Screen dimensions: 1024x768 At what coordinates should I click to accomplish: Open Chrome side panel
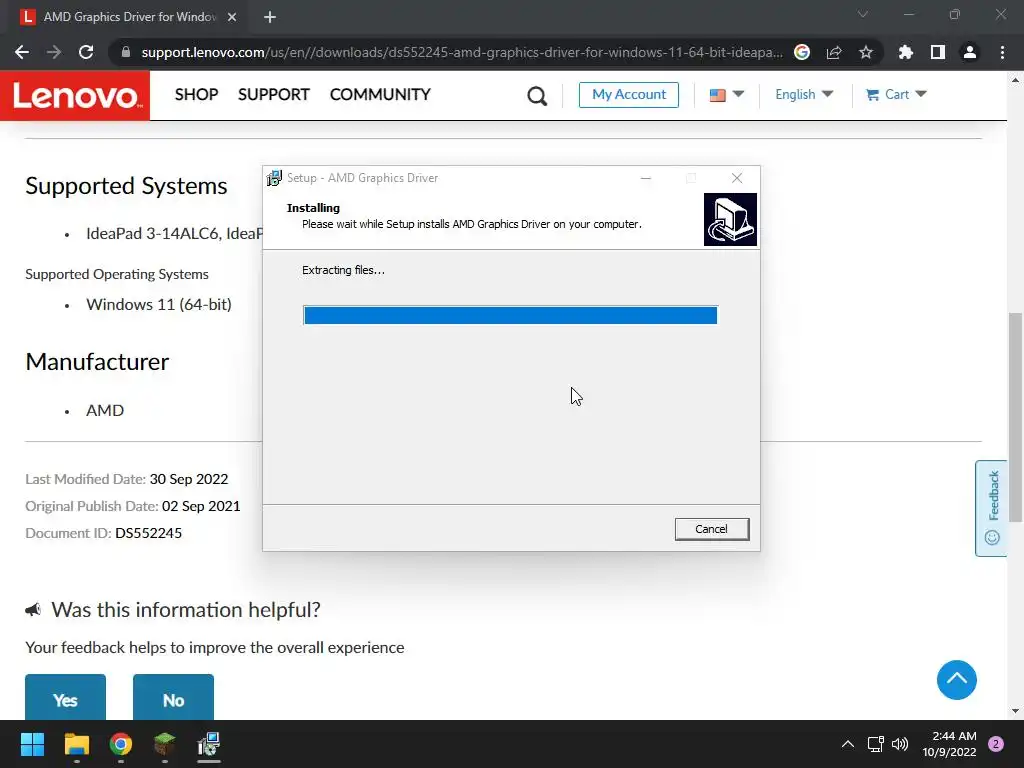coord(938,52)
